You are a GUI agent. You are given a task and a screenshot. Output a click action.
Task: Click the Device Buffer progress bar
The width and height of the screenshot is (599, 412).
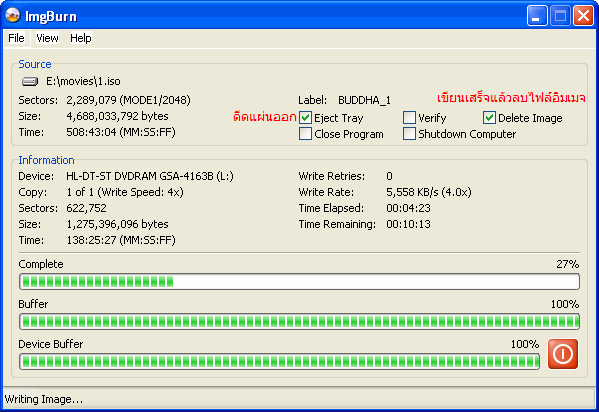click(279, 362)
